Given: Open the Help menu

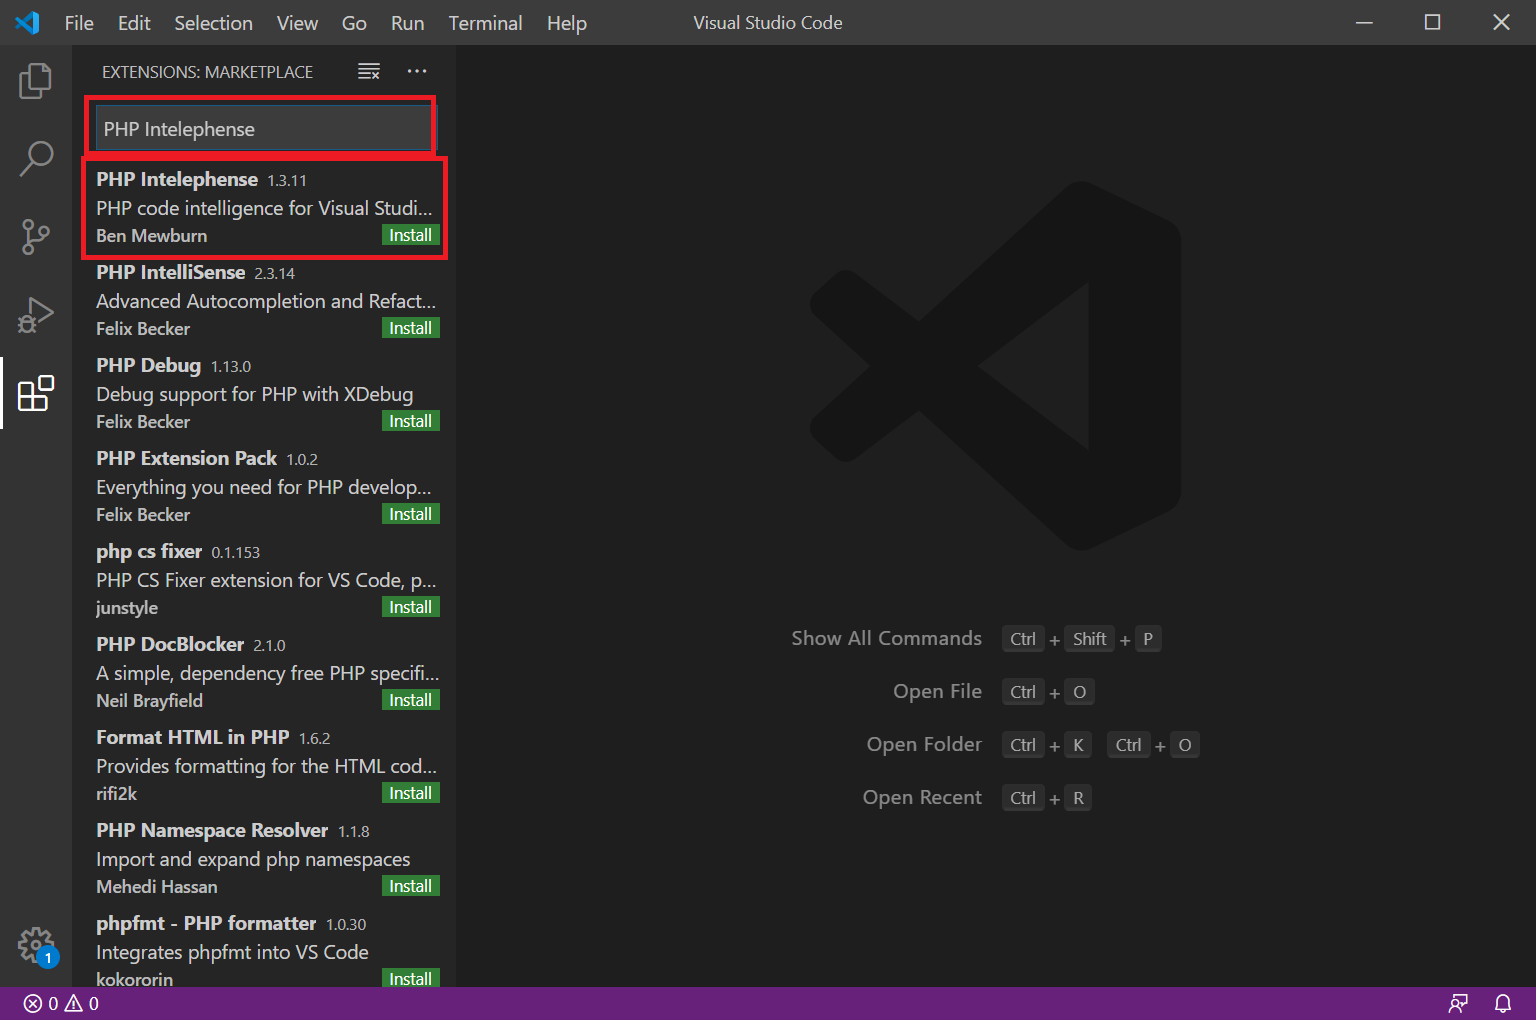Looking at the screenshot, I should [x=566, y=23].
